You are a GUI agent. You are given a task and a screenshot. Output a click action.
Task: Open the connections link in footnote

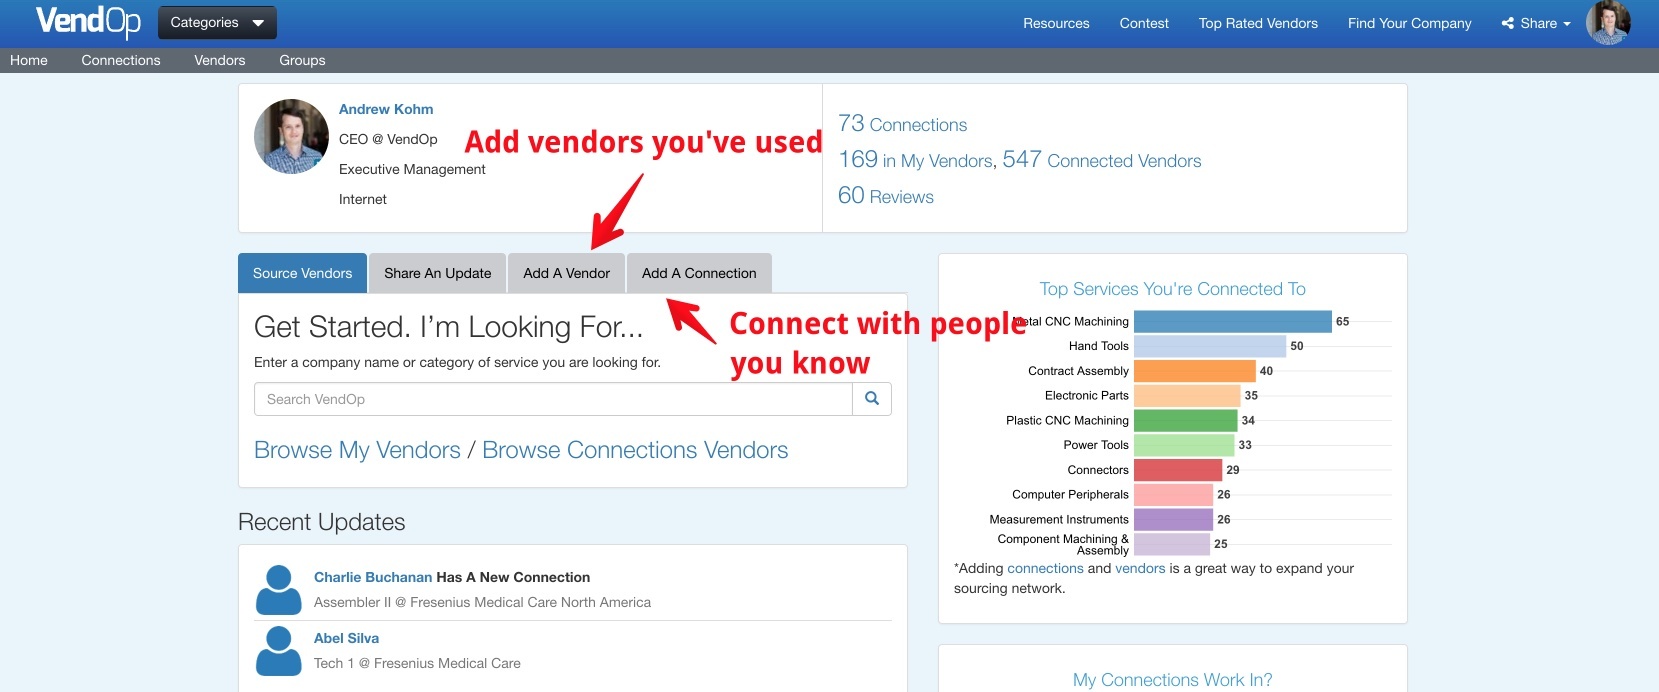pos(1045,568)
